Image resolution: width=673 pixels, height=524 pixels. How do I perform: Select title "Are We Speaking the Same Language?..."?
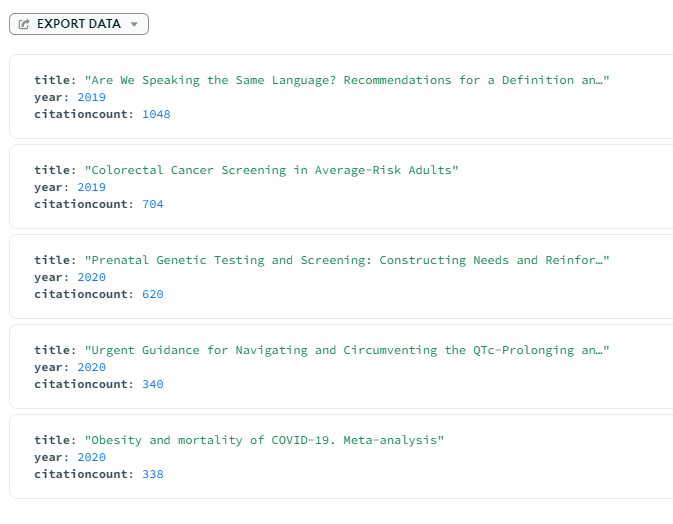(x=347, y=80)
